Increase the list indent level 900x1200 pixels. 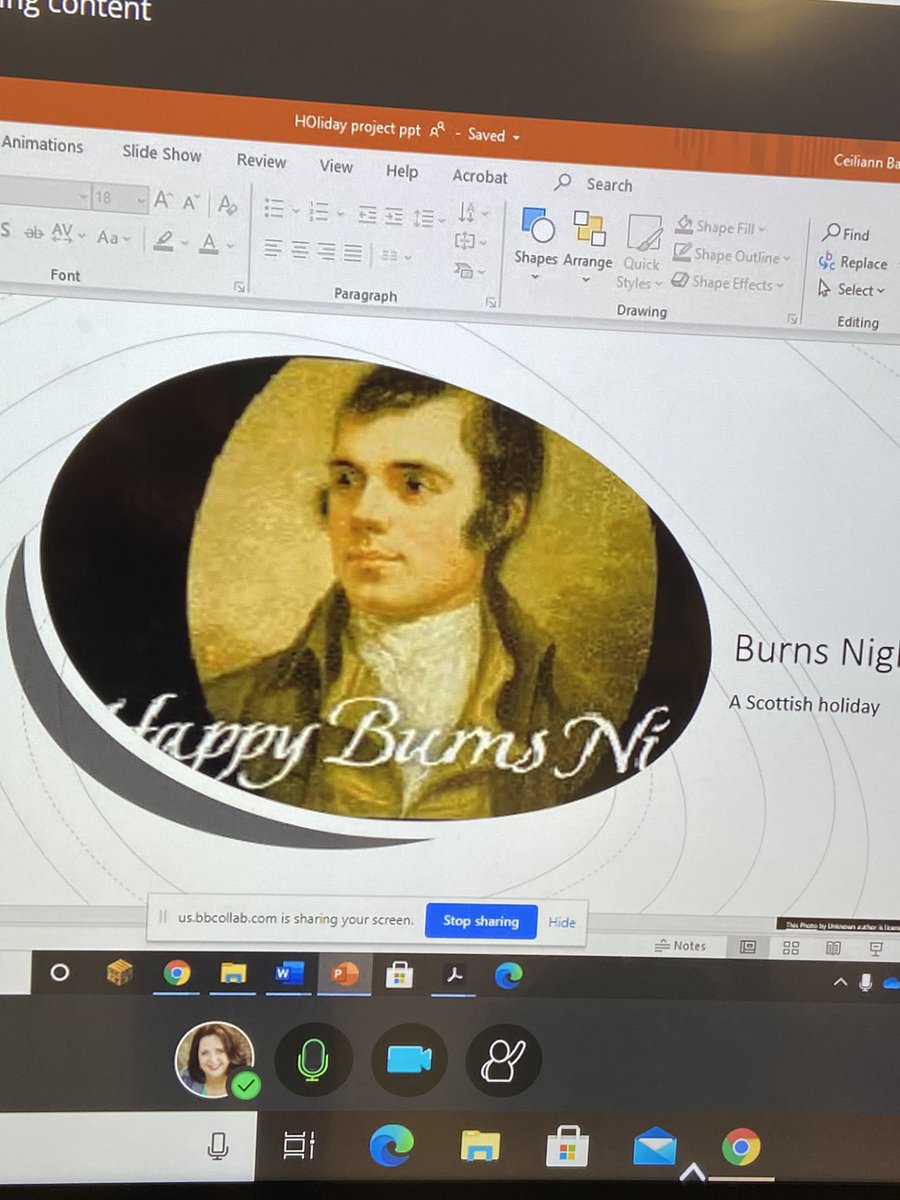pyautogui.click(x=394, y=216)
